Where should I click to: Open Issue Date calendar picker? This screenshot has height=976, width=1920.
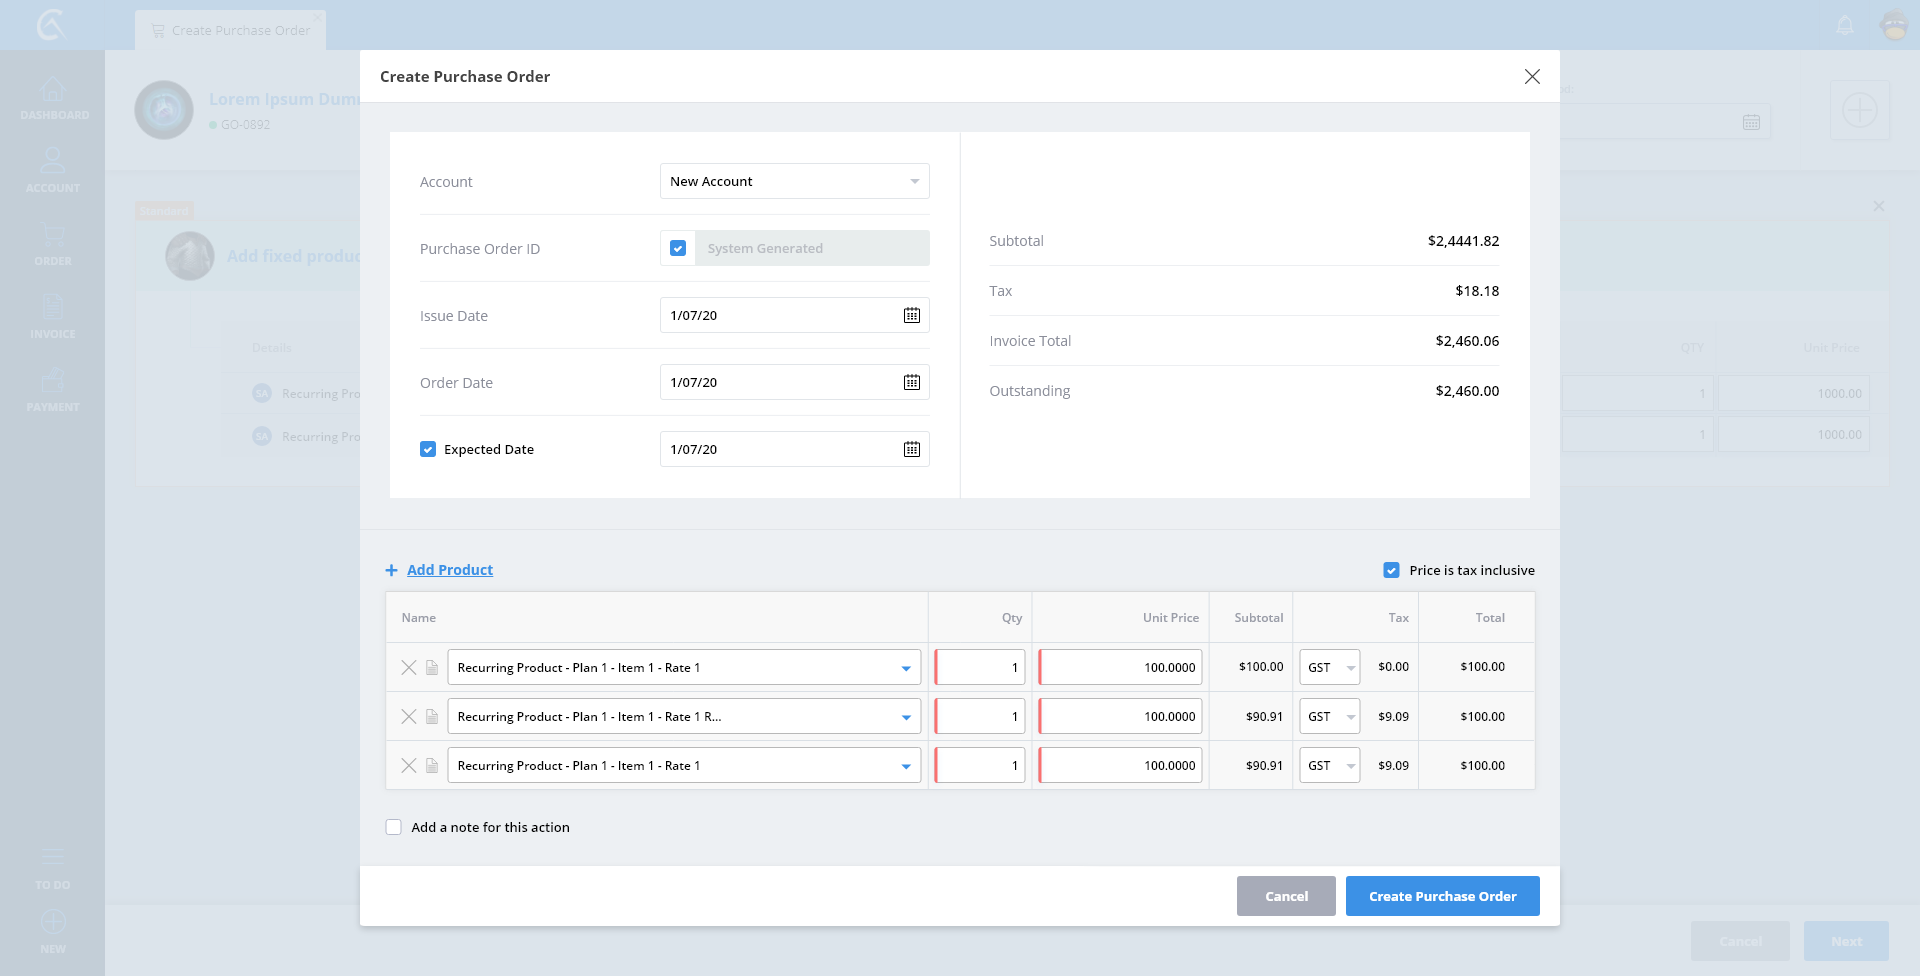tap(911, 315)
